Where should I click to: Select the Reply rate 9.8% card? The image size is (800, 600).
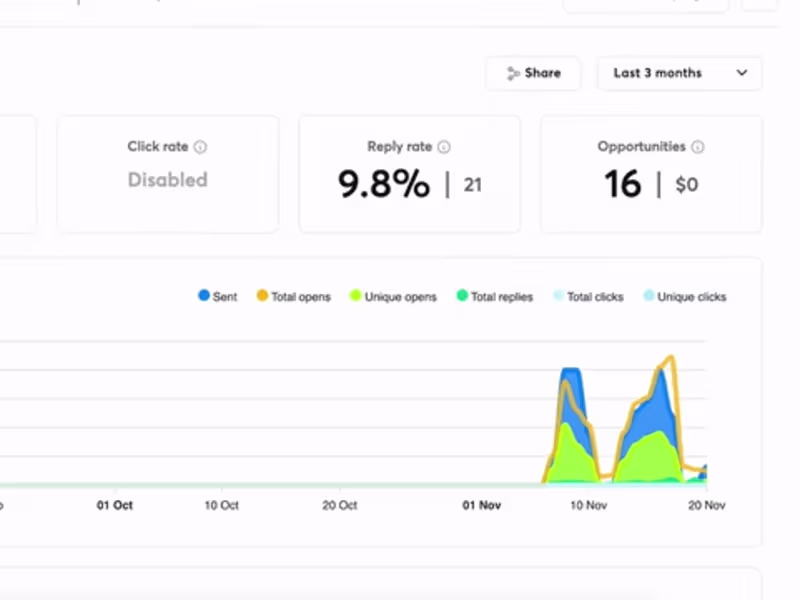[410, 174]
